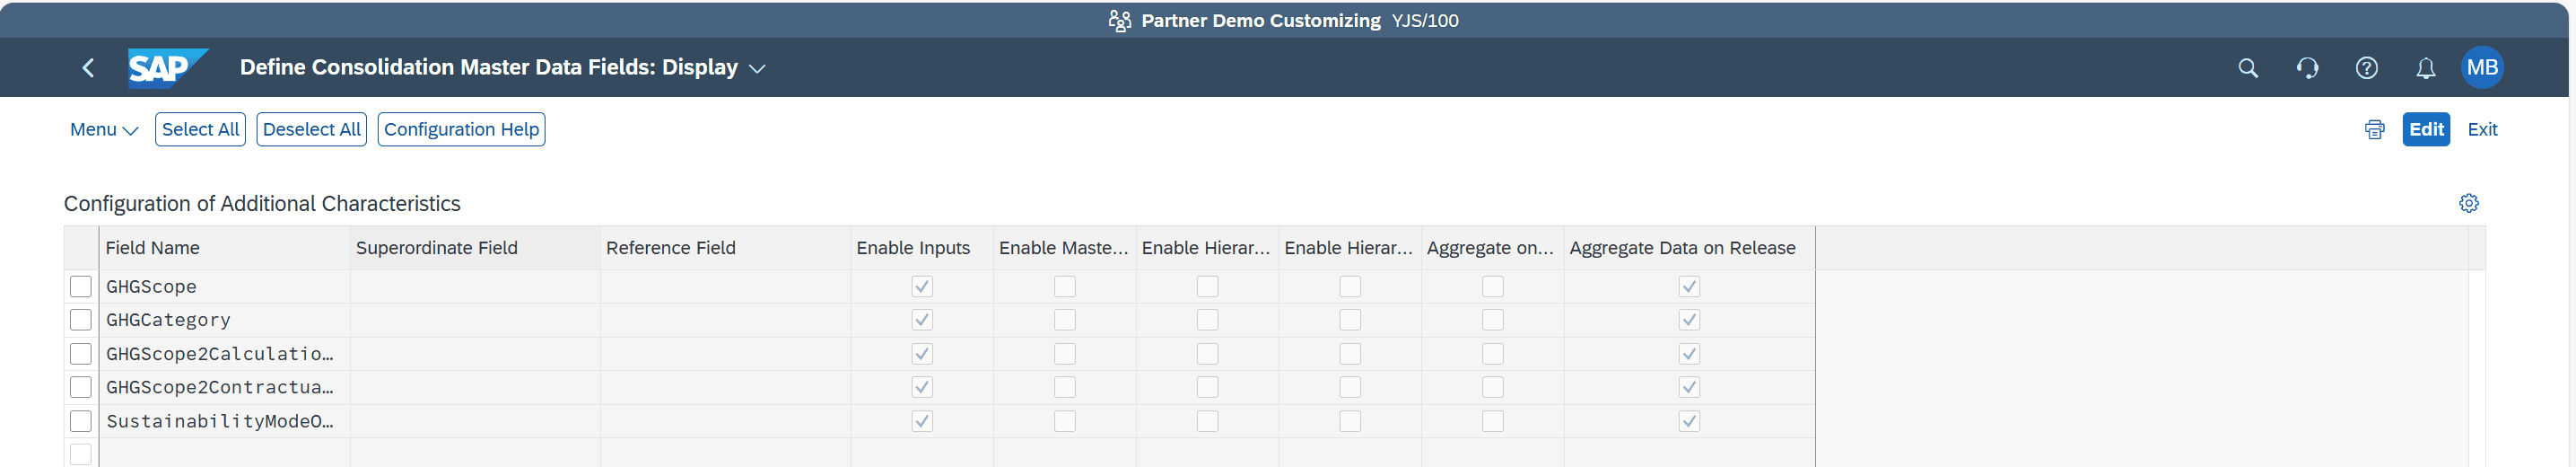The width and height of the screenshot is (2576, 467).
Task: Click the SAP logo
Action: (166, 68)
